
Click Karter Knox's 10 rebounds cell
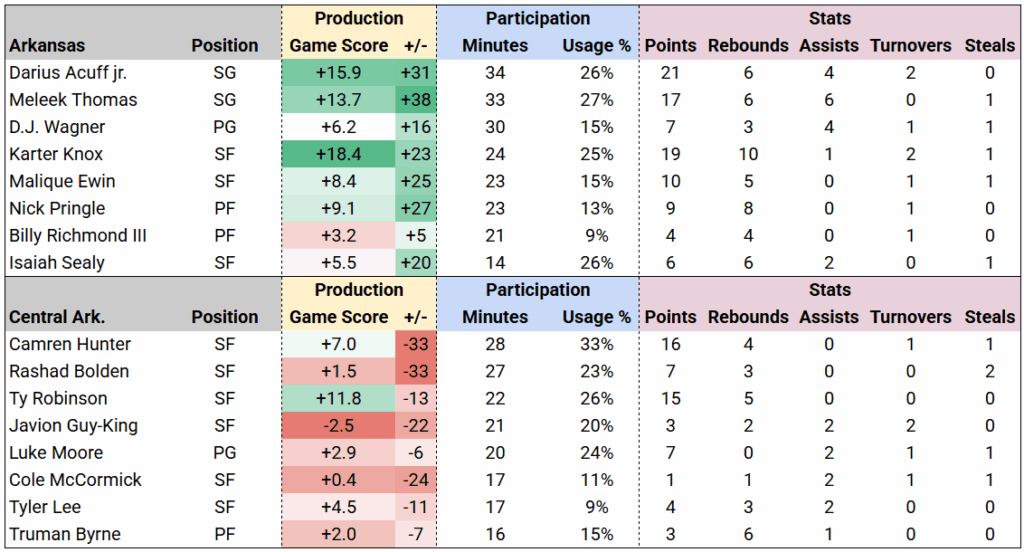pos(748,154)
